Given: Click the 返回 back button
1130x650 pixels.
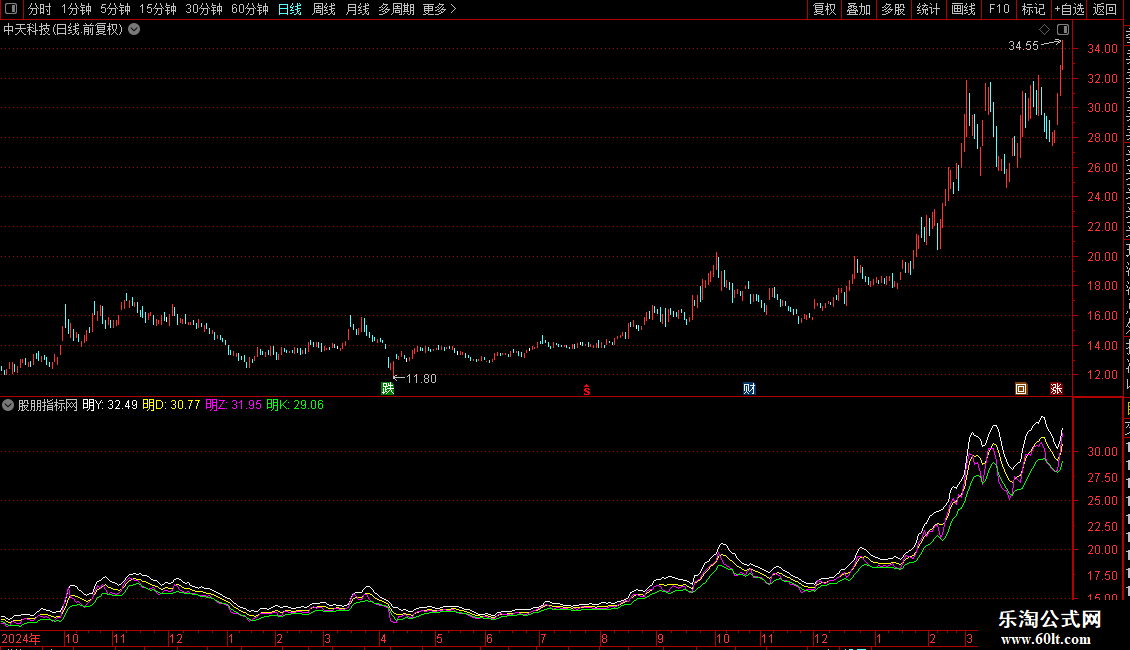Looking at the screenshot, I should tap(1105, 9).
